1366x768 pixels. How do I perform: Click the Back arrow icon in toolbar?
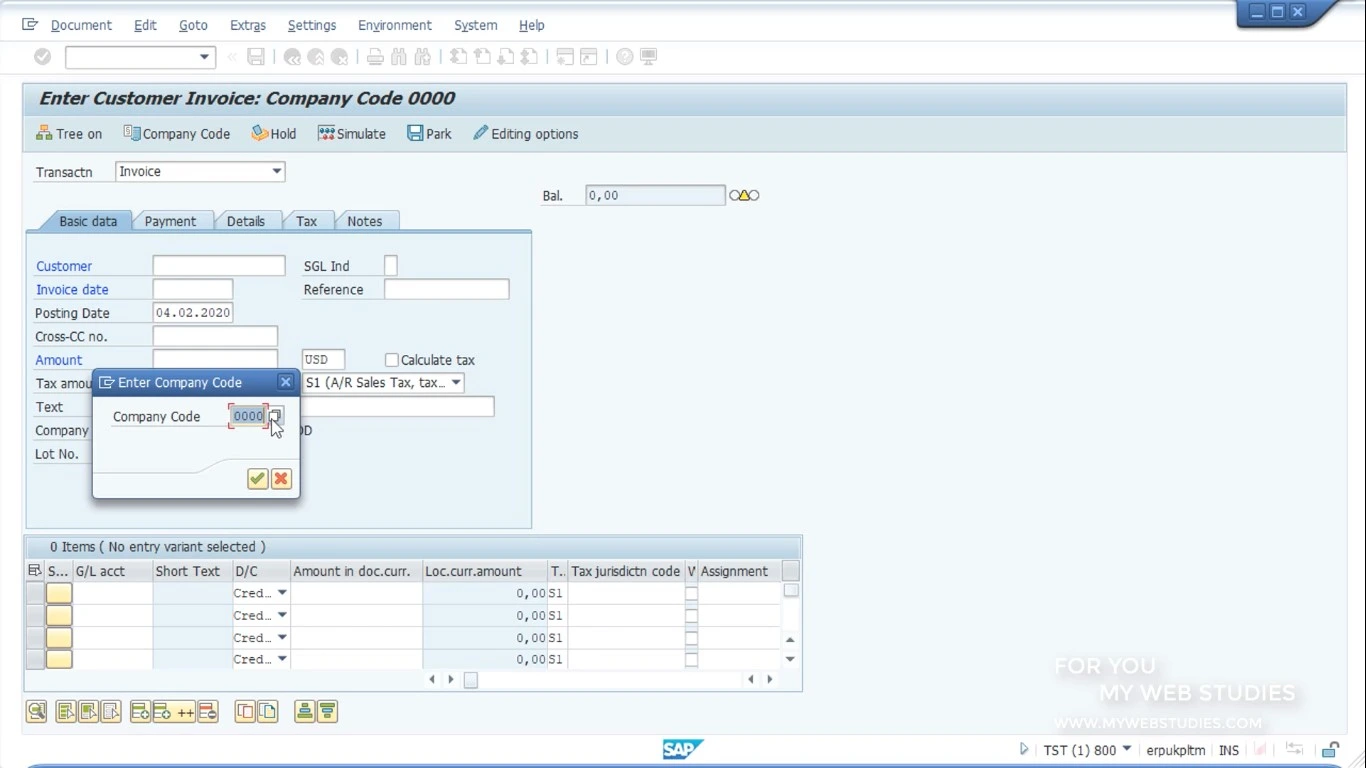pyautogui.click(x=292, y=57)
